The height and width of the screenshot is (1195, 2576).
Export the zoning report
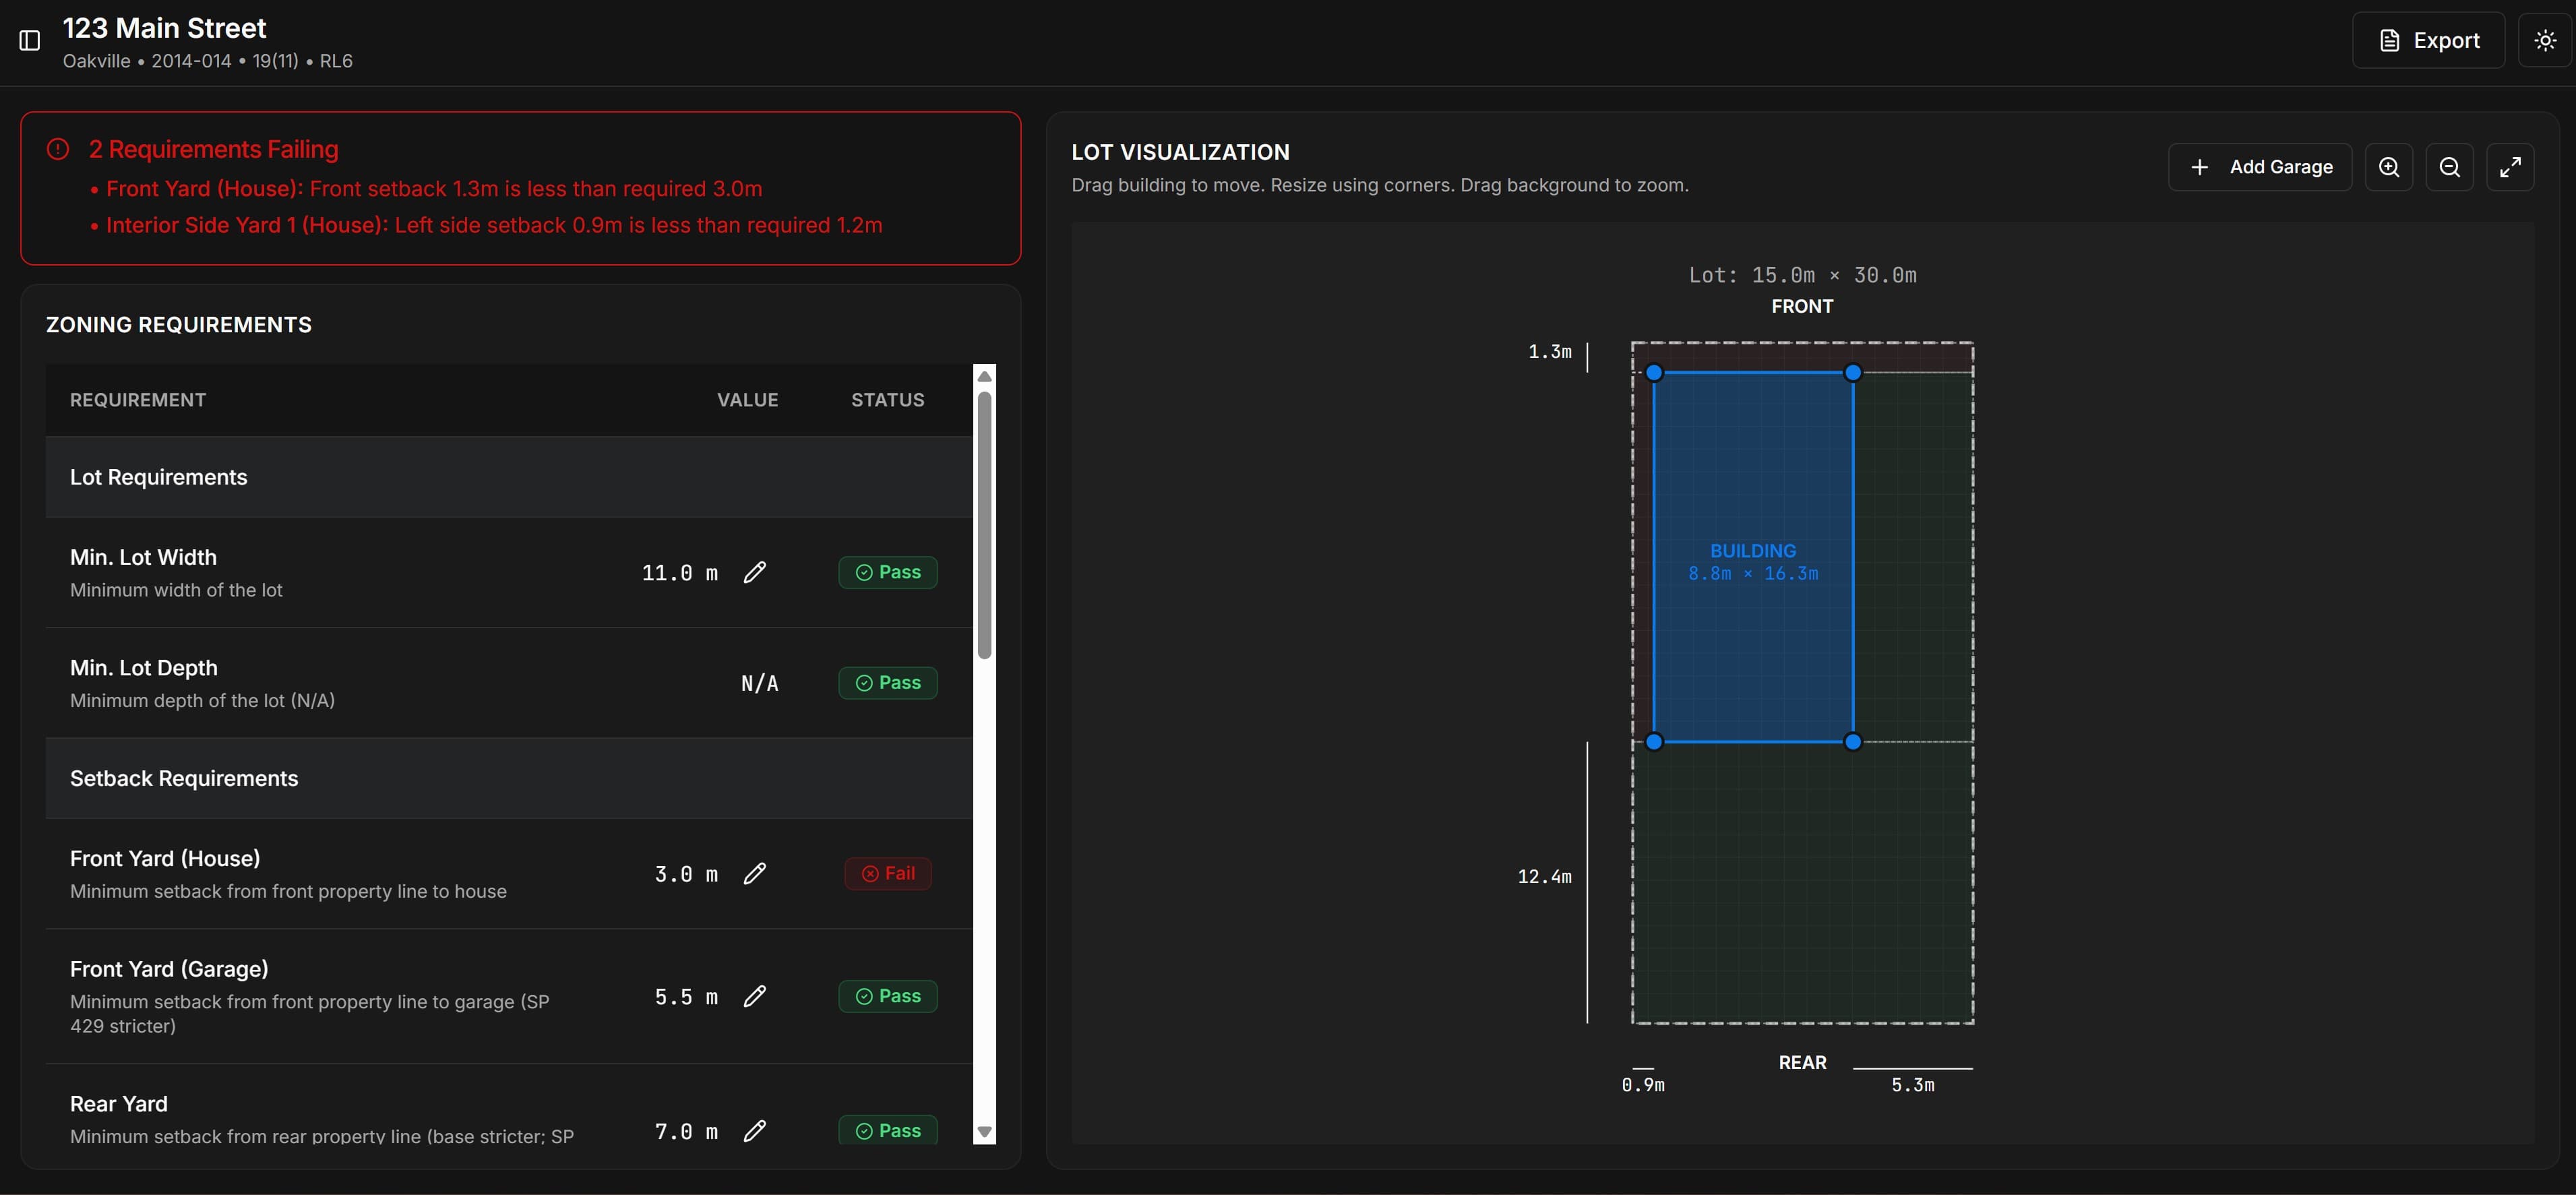pos(2429,40)
